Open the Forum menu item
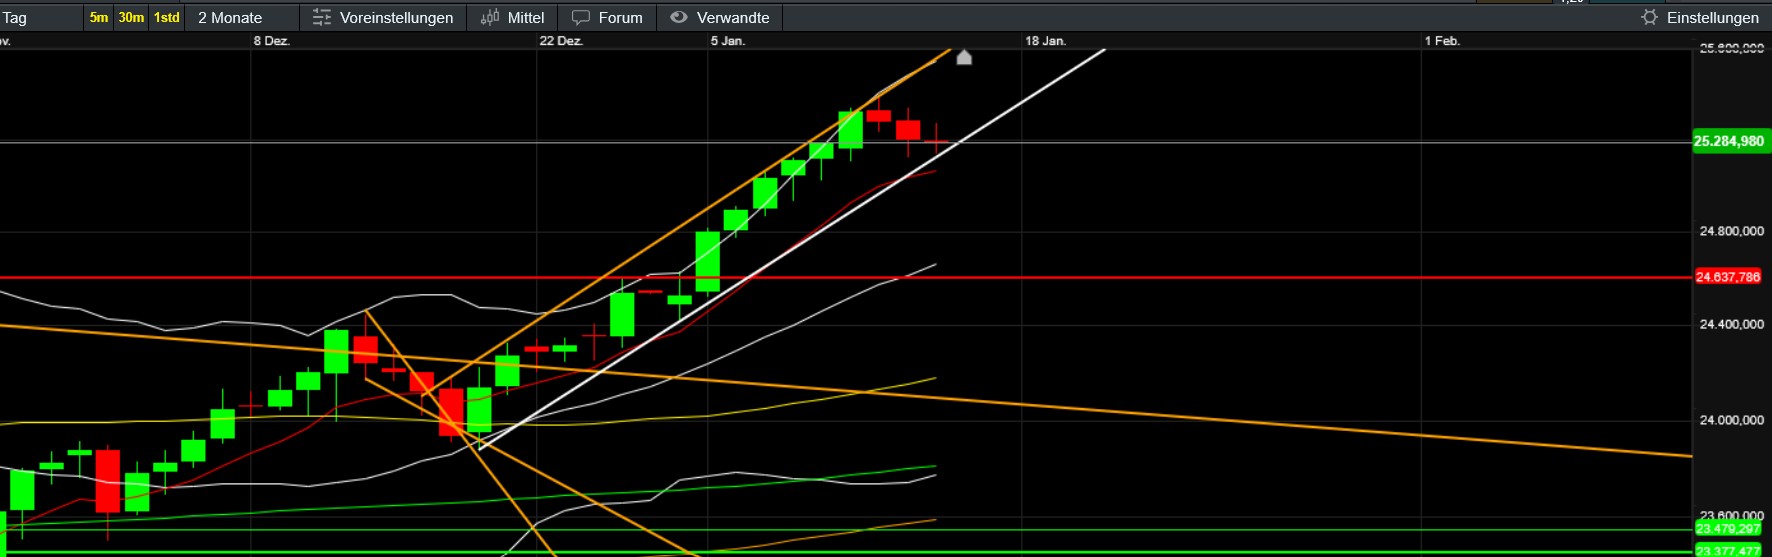The width and height of the screenshot is (1772, 557). point(620,18)
